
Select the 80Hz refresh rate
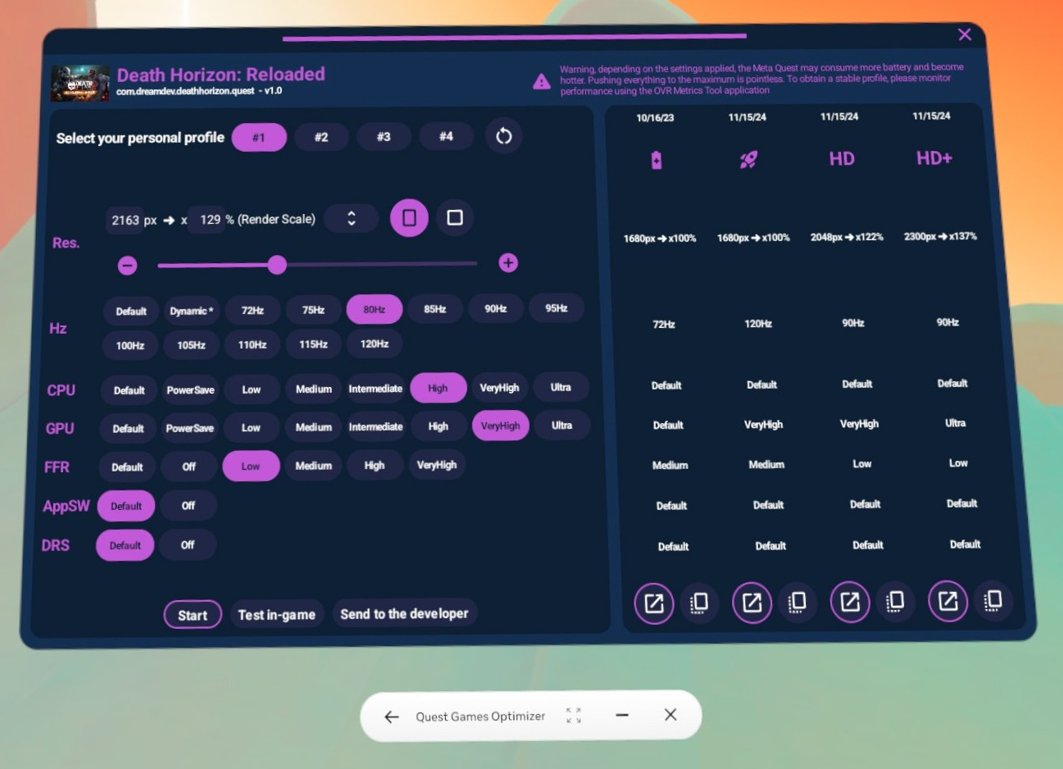tap(374, 309)
